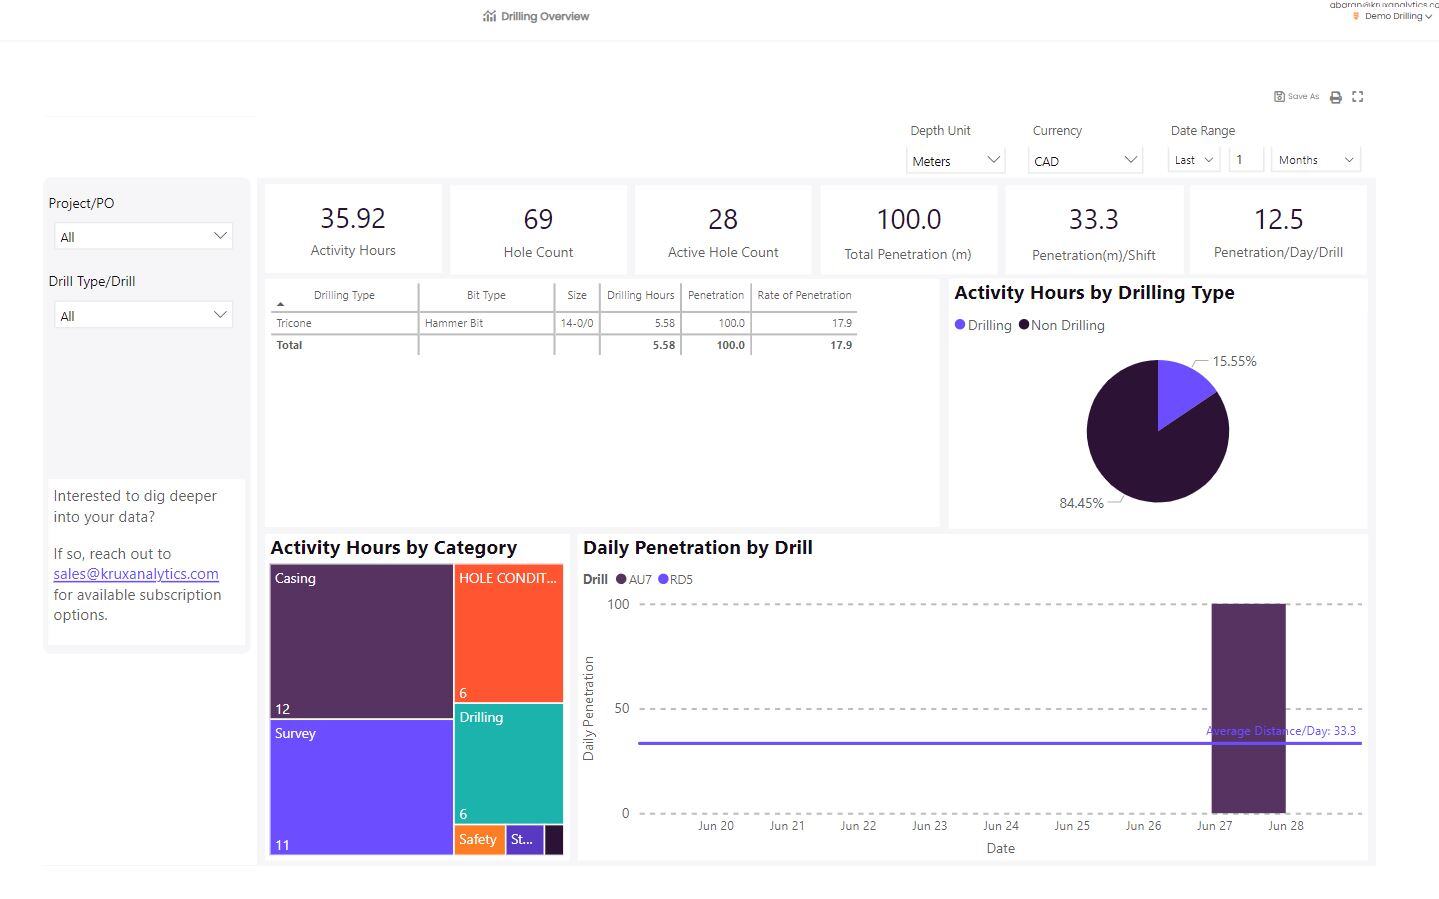The height and width of the screenshot is (899, 1439).
Task: Click the date range number input field
Action: [x=1245, y=159]
